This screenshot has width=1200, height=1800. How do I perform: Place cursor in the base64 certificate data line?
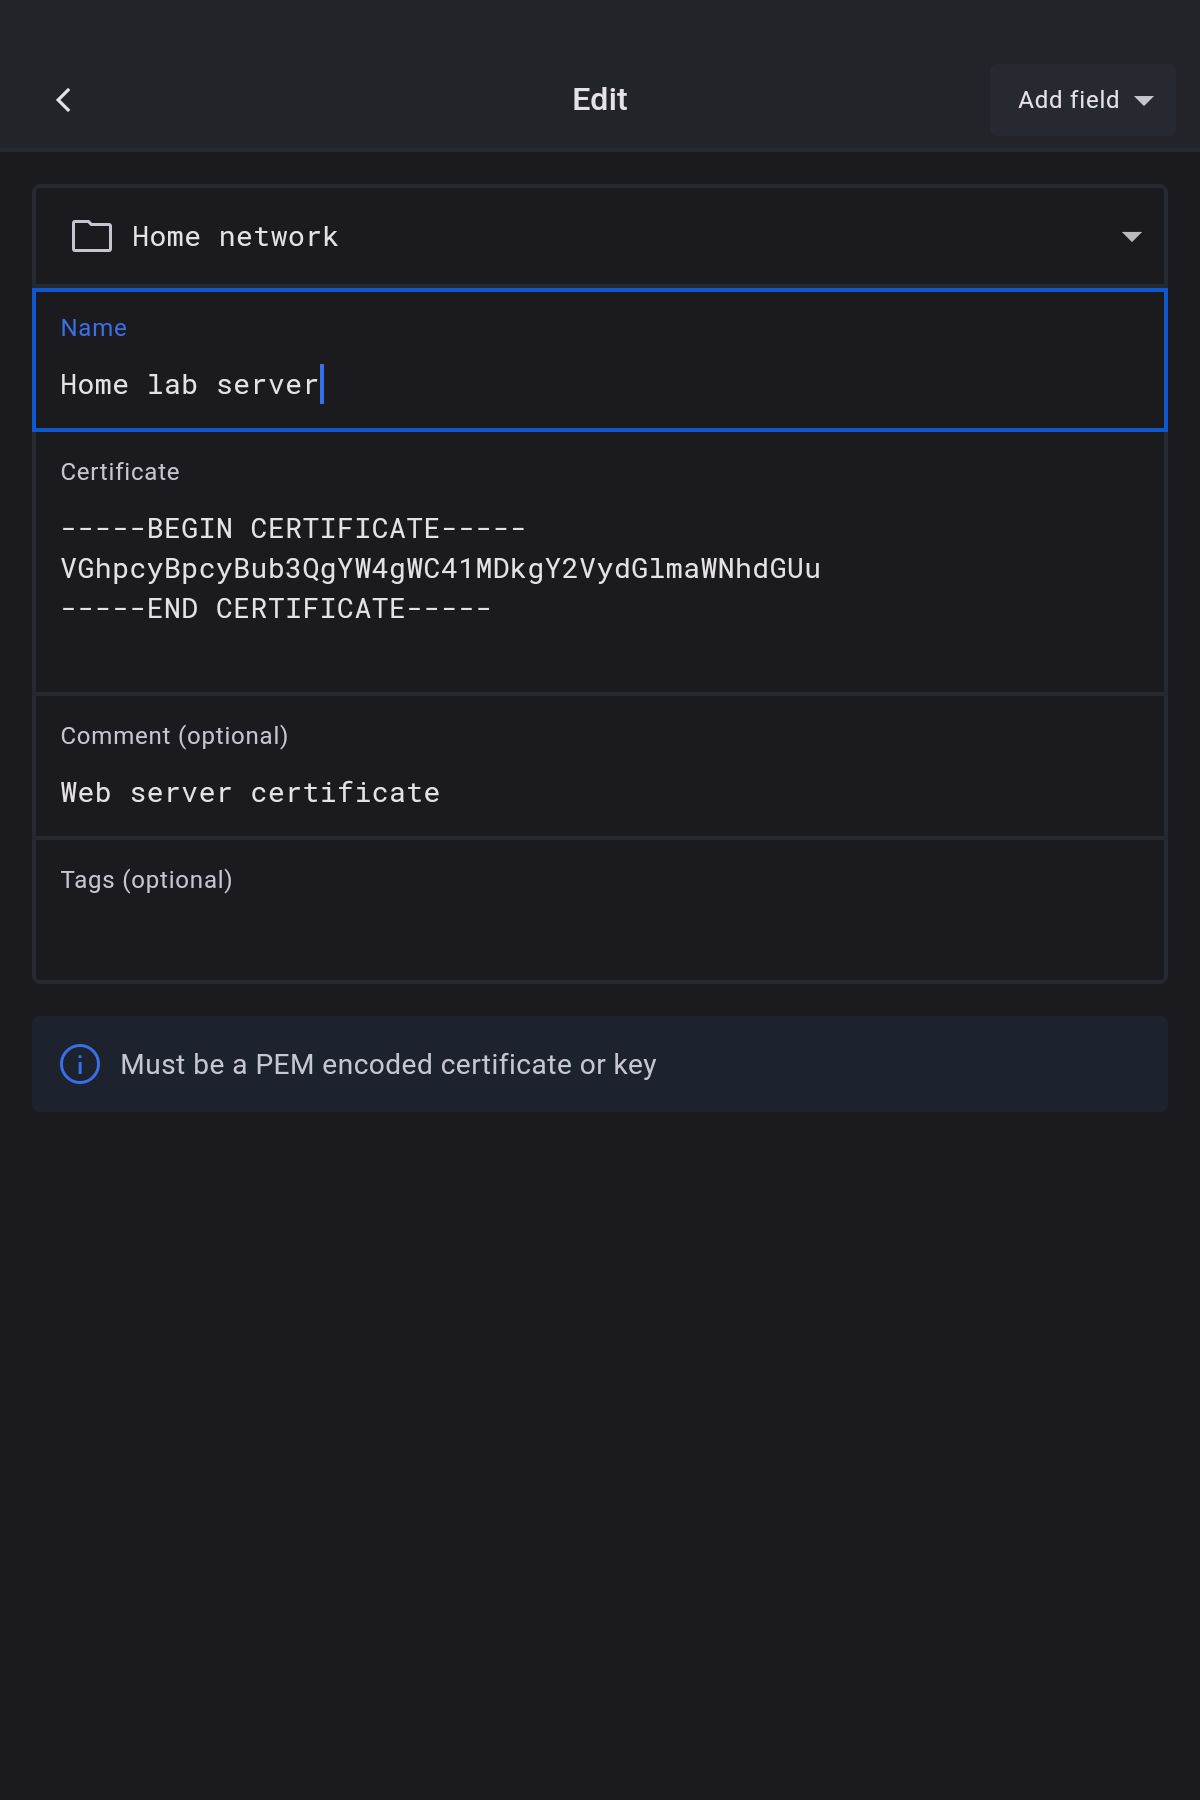click(x=440, y=569)
